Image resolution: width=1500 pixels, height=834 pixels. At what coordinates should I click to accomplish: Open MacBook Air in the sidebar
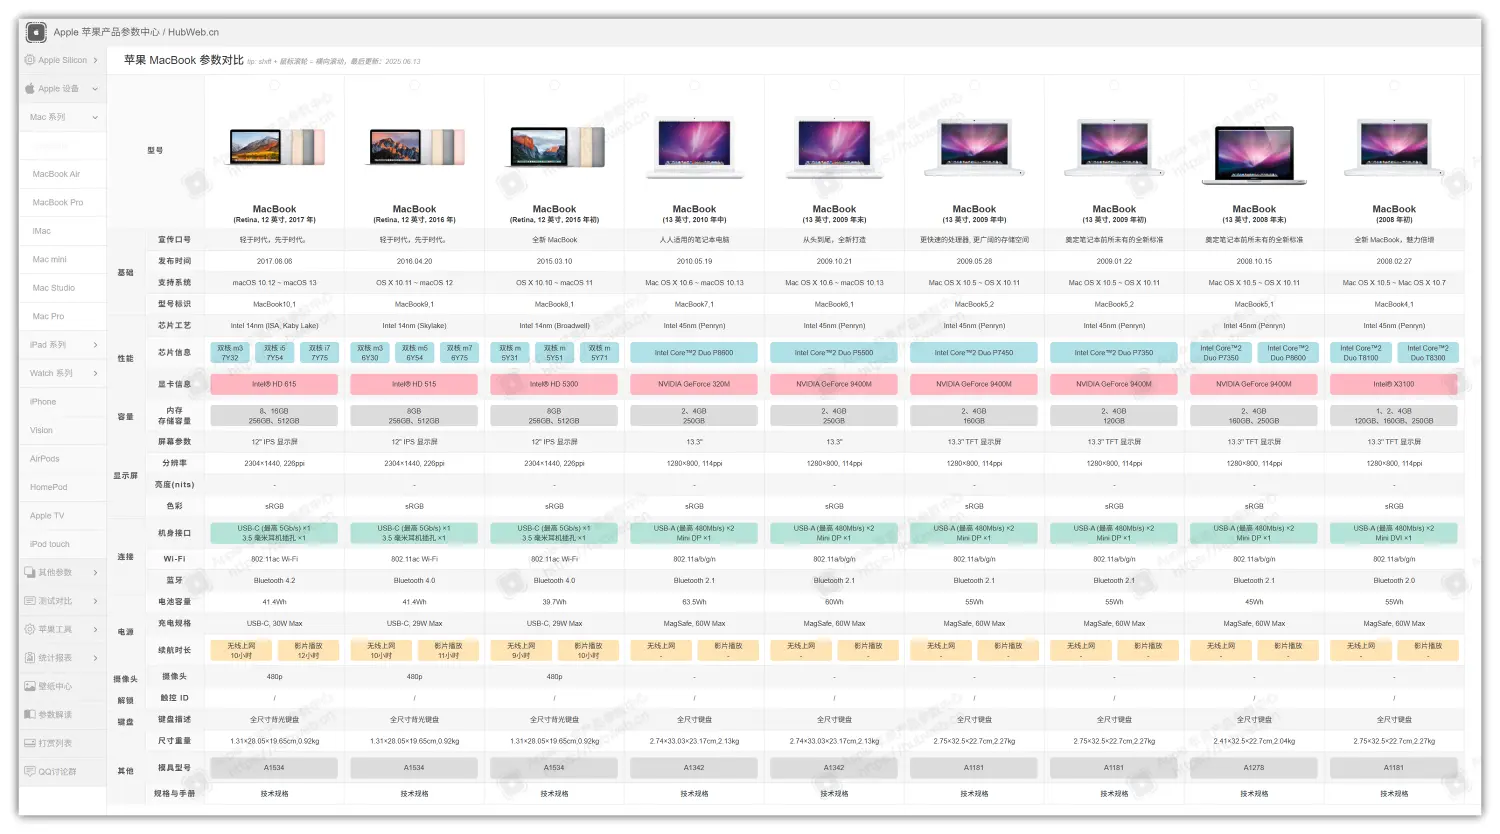pyautogui.click(x=56, y=174)
